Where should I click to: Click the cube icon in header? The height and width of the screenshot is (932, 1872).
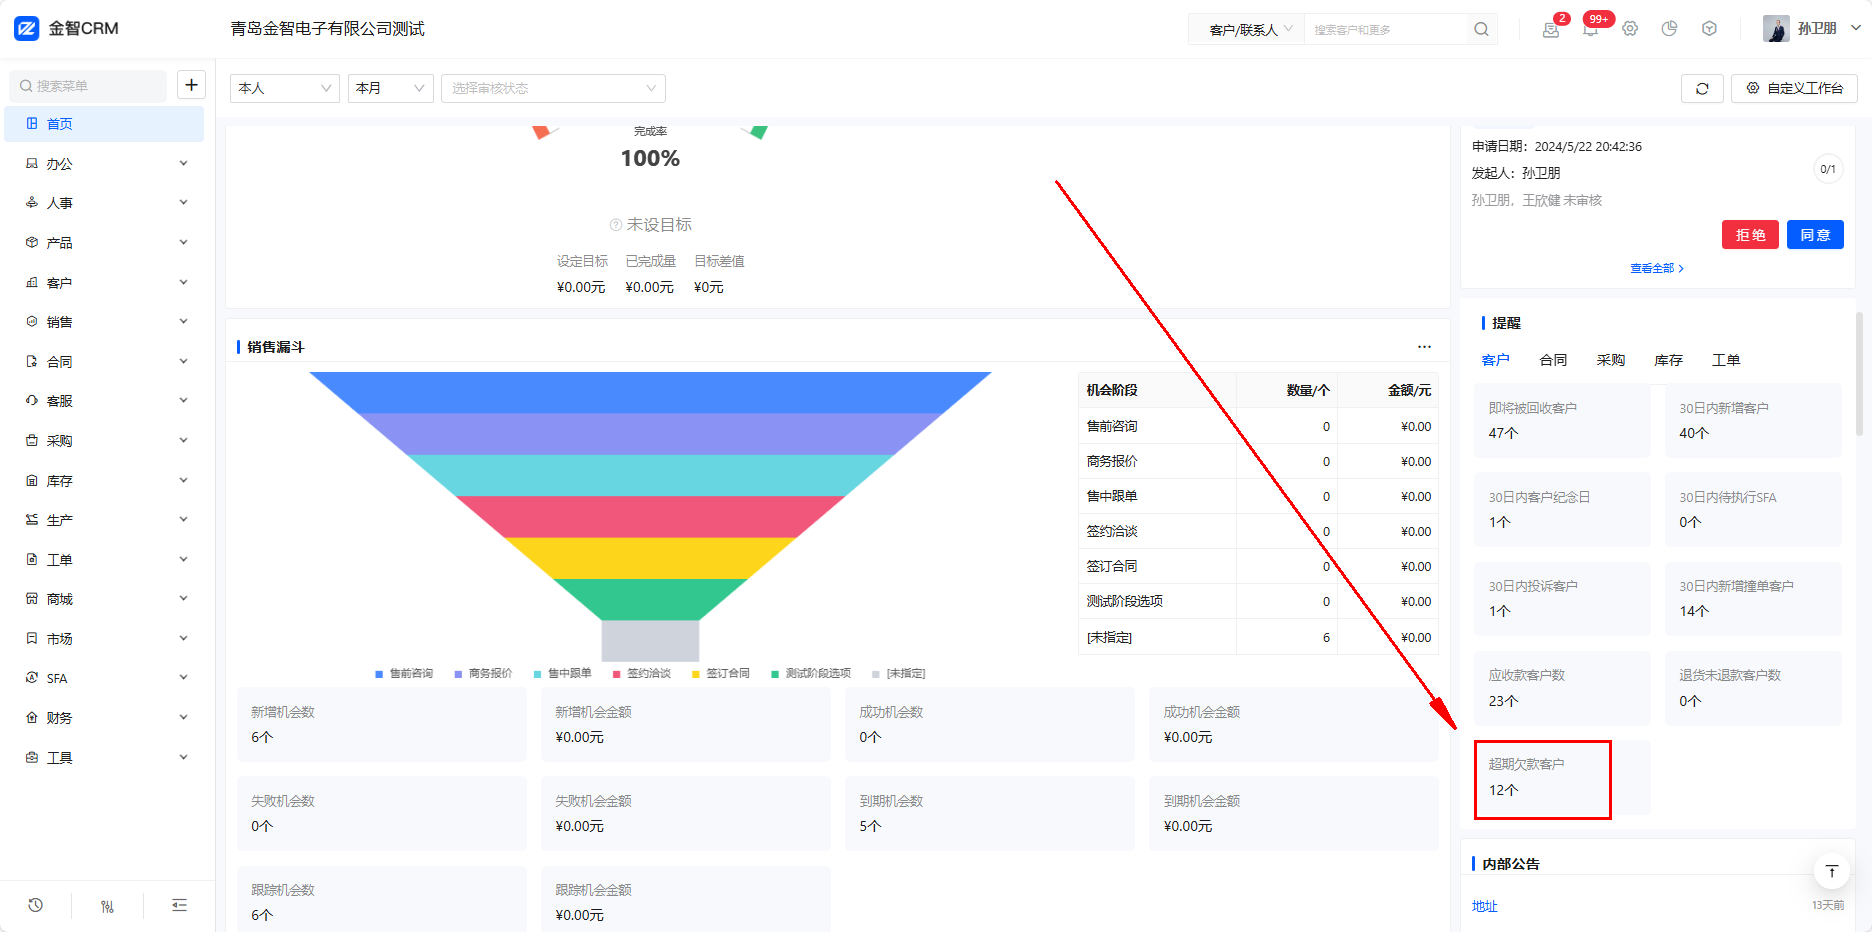[1709, 29]
